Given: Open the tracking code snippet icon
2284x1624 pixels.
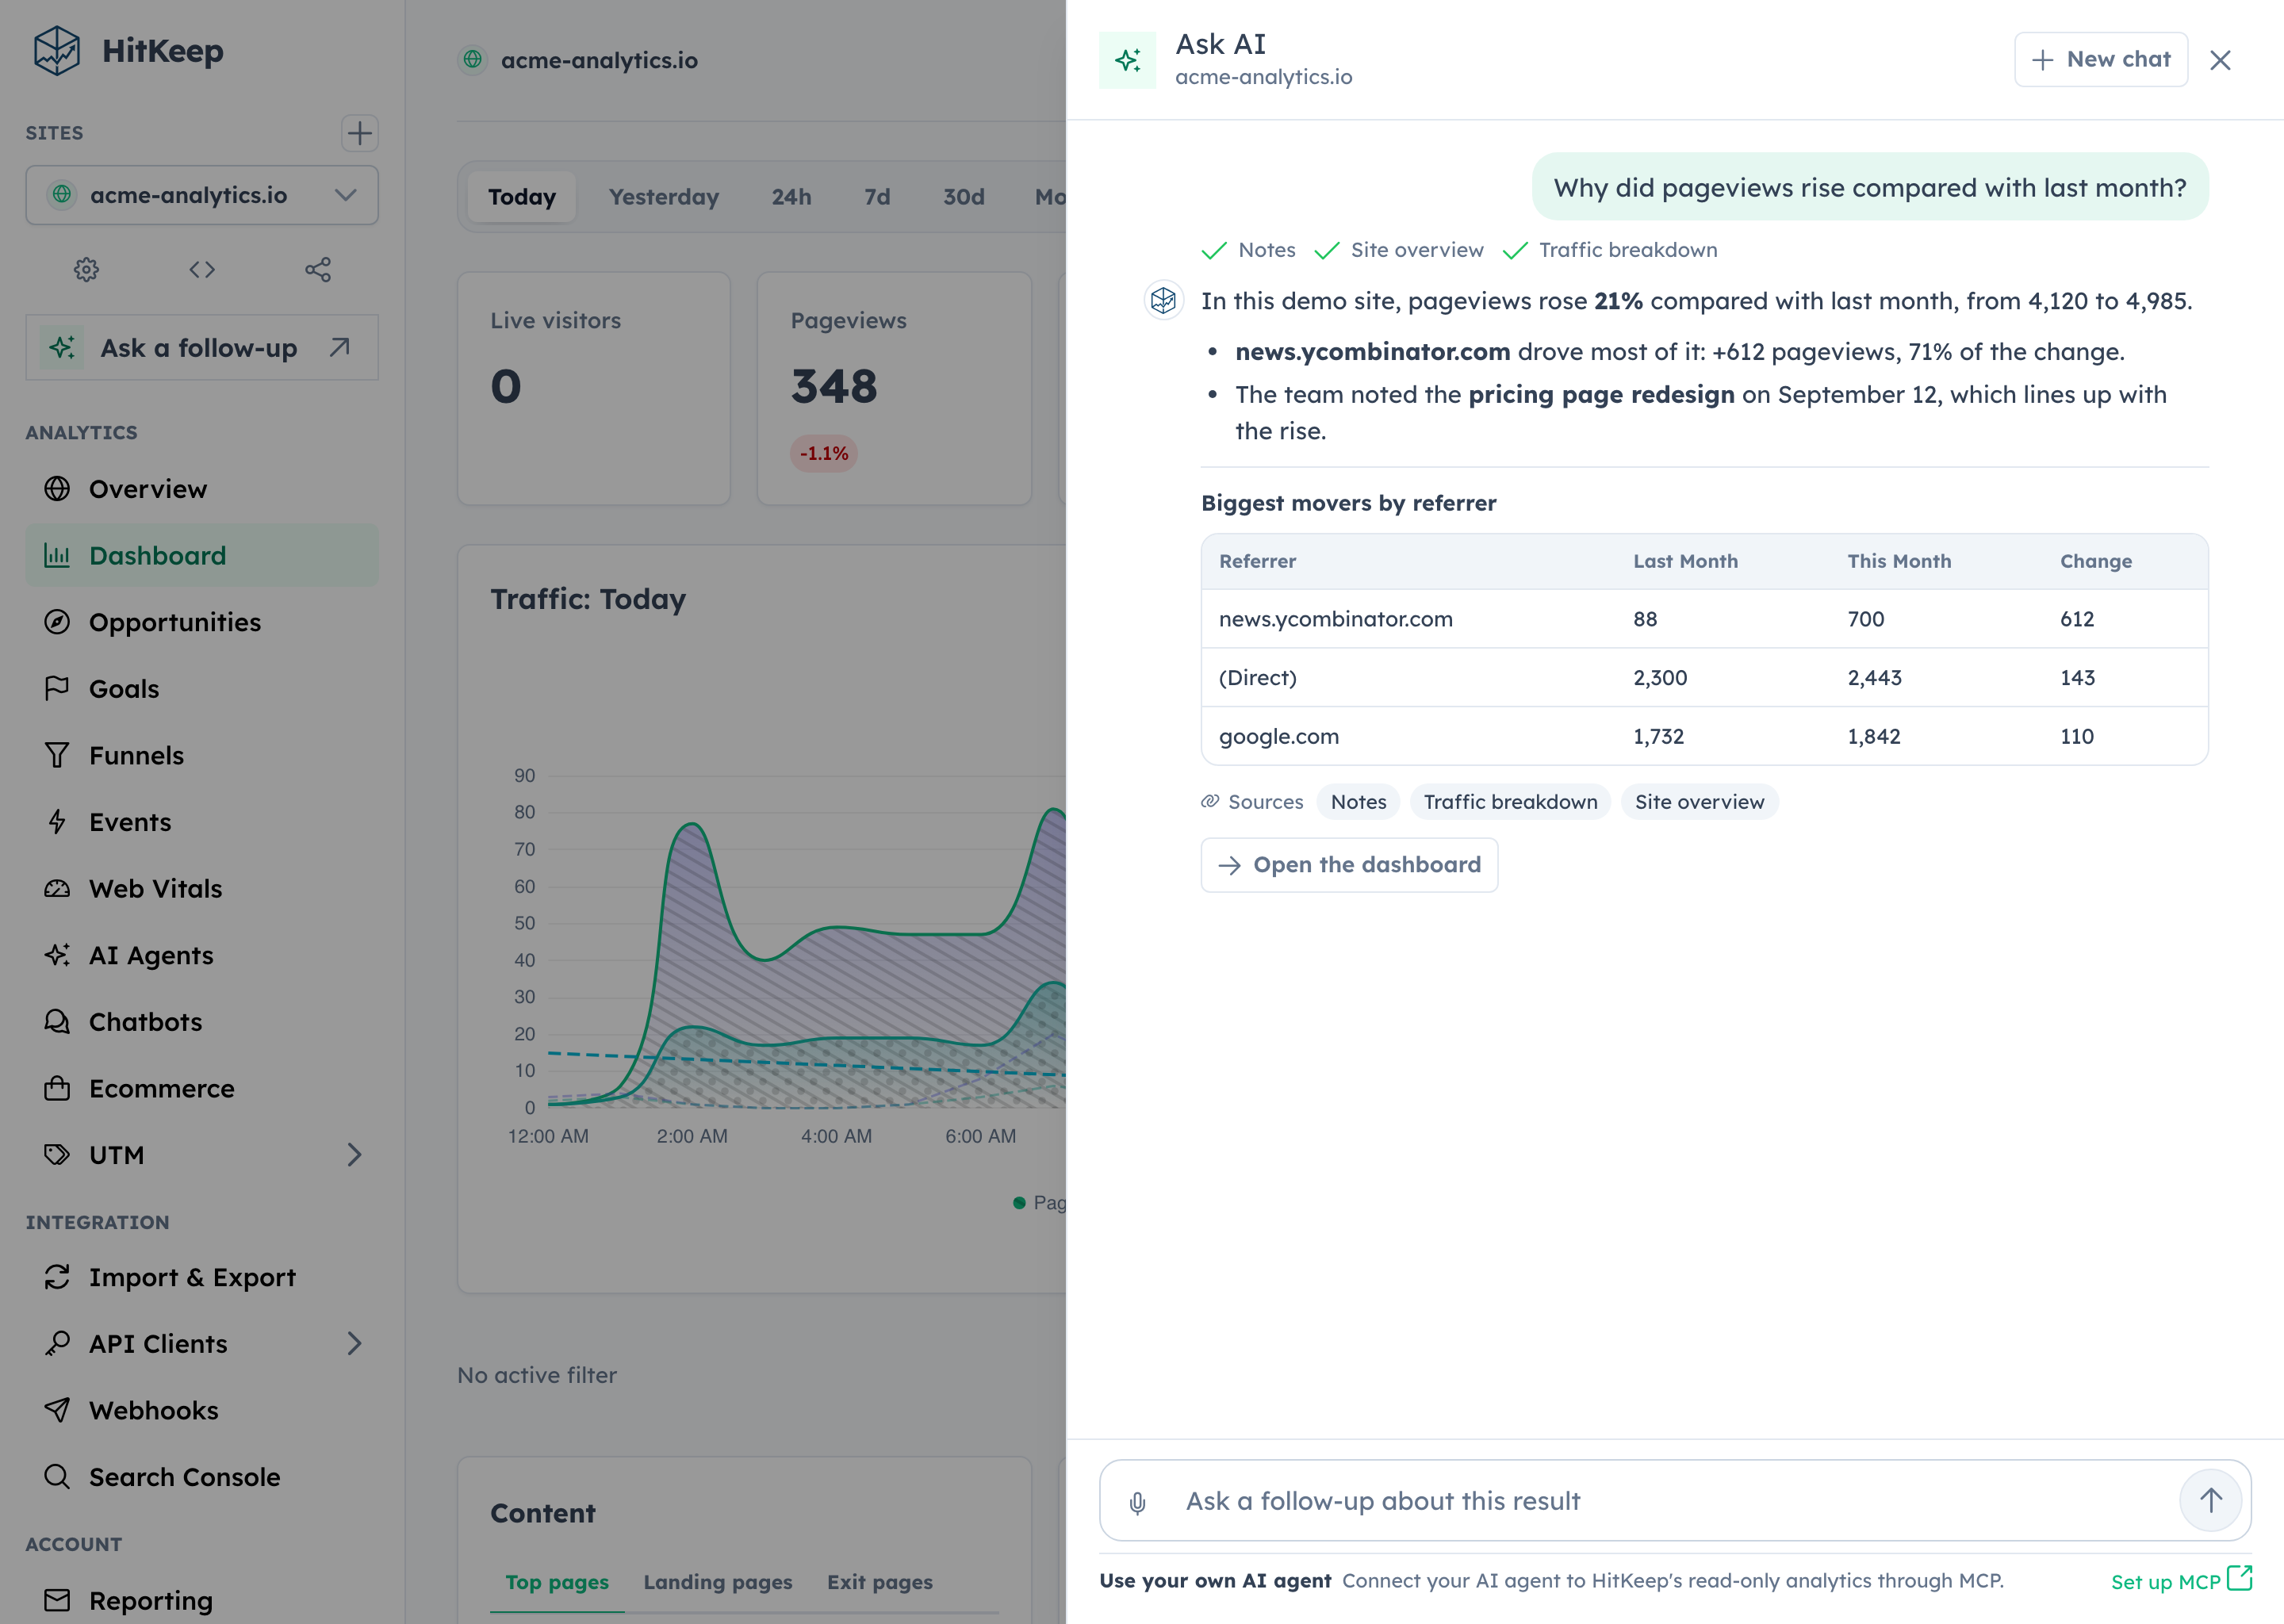Looking at the screenshot, I should click(202, 269).
